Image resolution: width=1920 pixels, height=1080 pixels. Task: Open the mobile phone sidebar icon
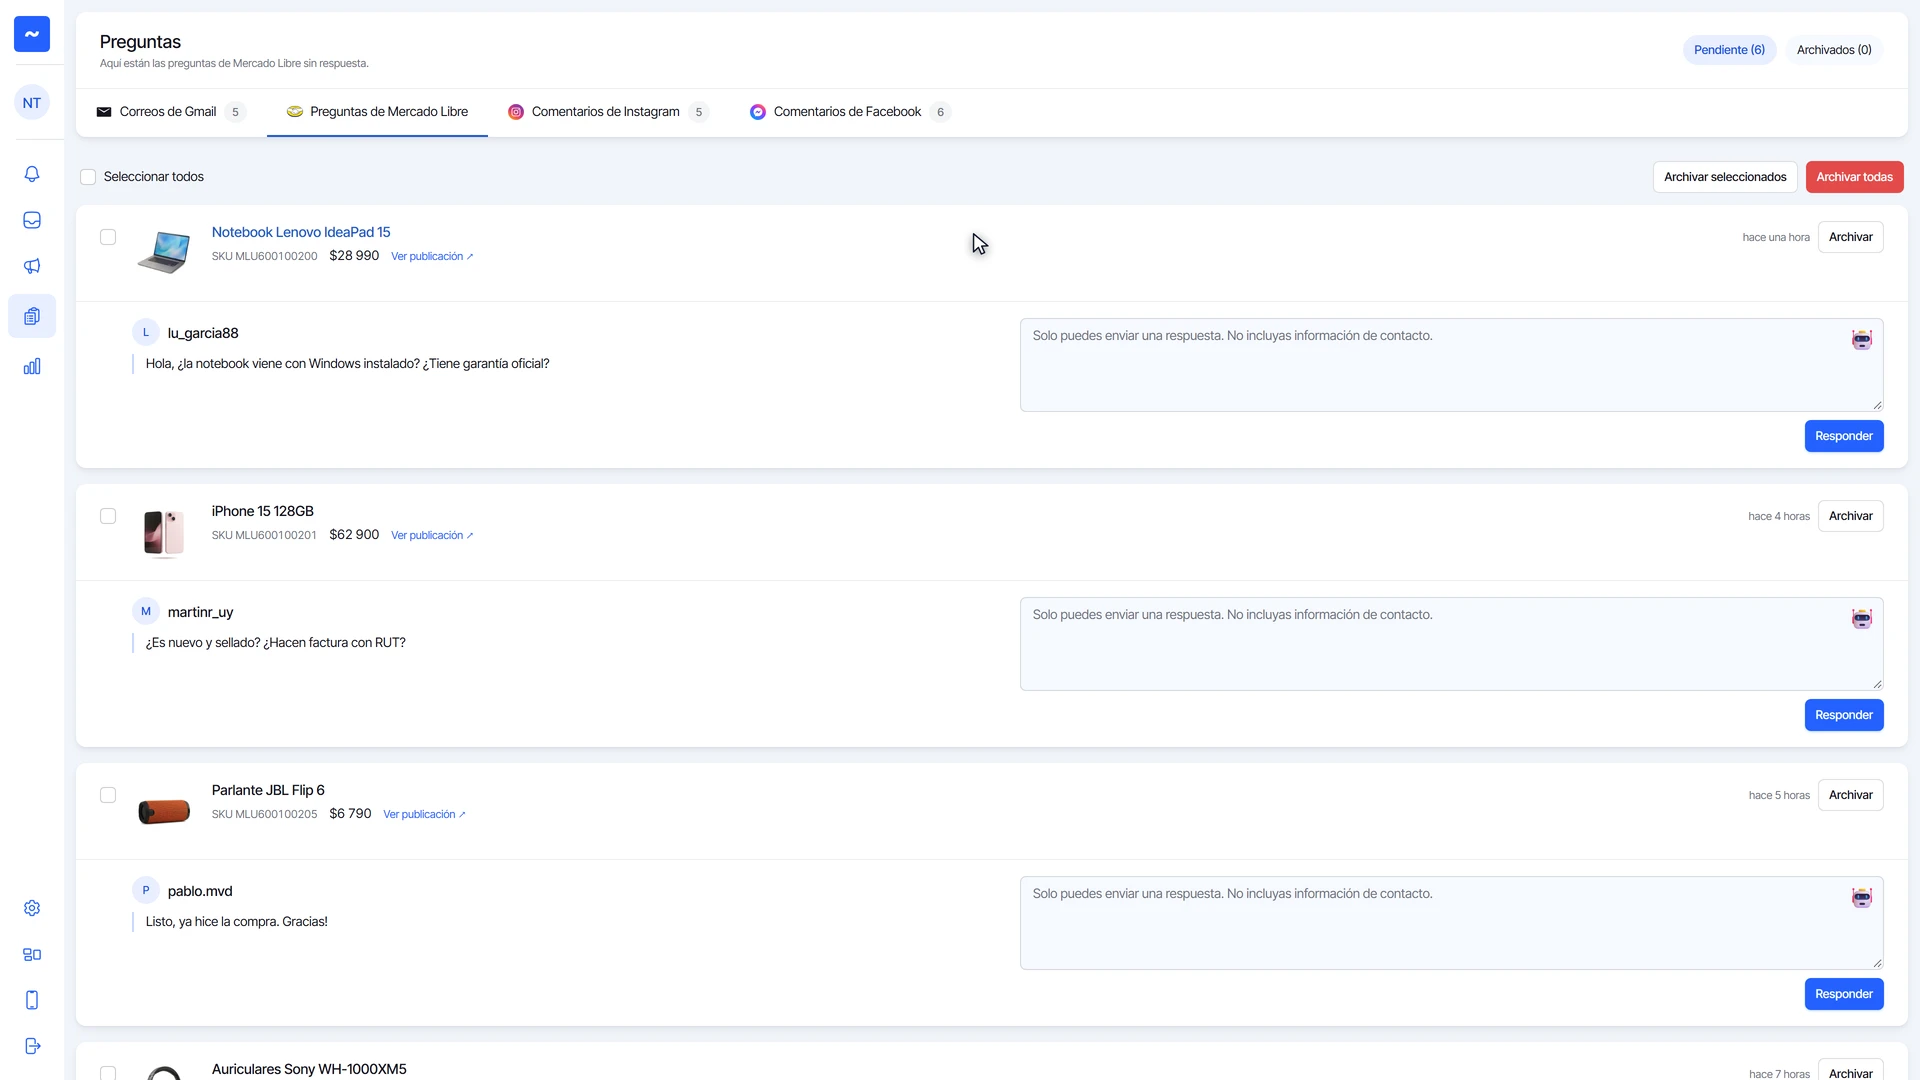[32, 1000]
